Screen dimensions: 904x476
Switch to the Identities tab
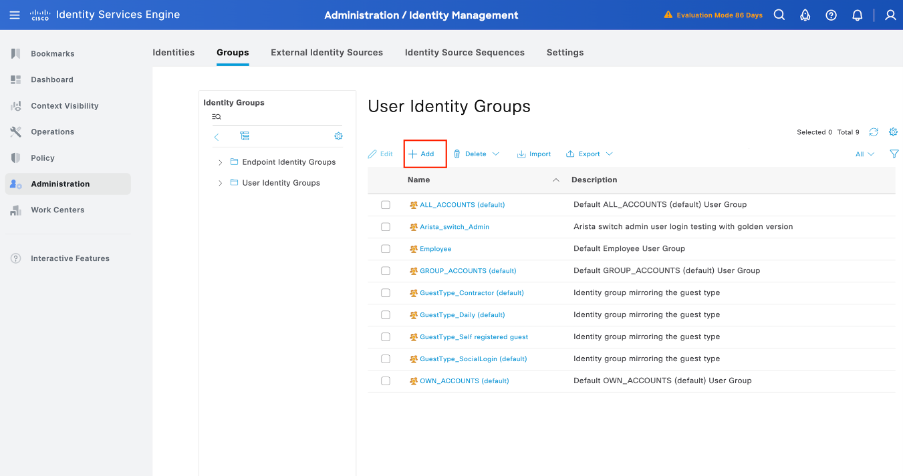(174, 52)
